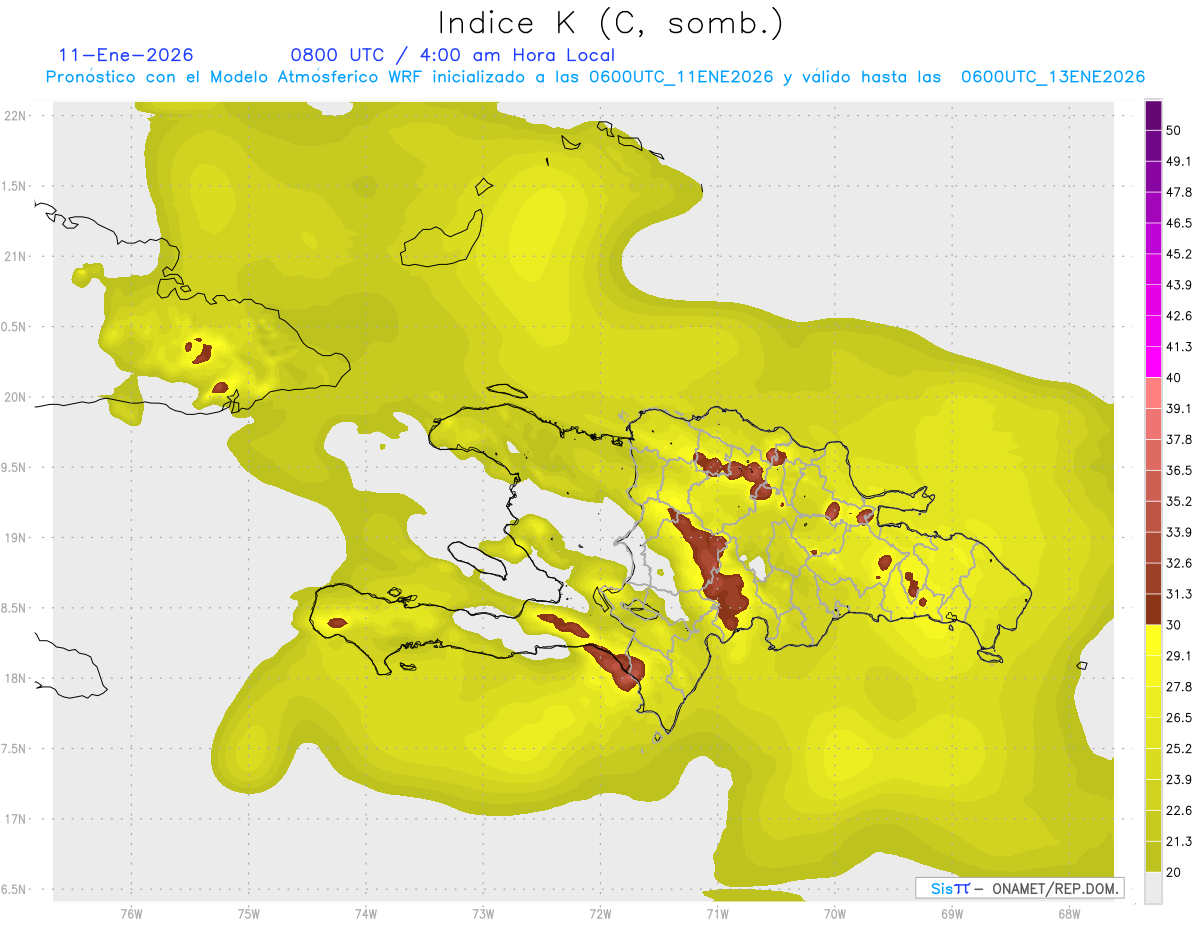The image size is (1200, 927).
Task: Click the "0800 UTC / 4:00 am Hora Local" text
Action: point(452,55)
